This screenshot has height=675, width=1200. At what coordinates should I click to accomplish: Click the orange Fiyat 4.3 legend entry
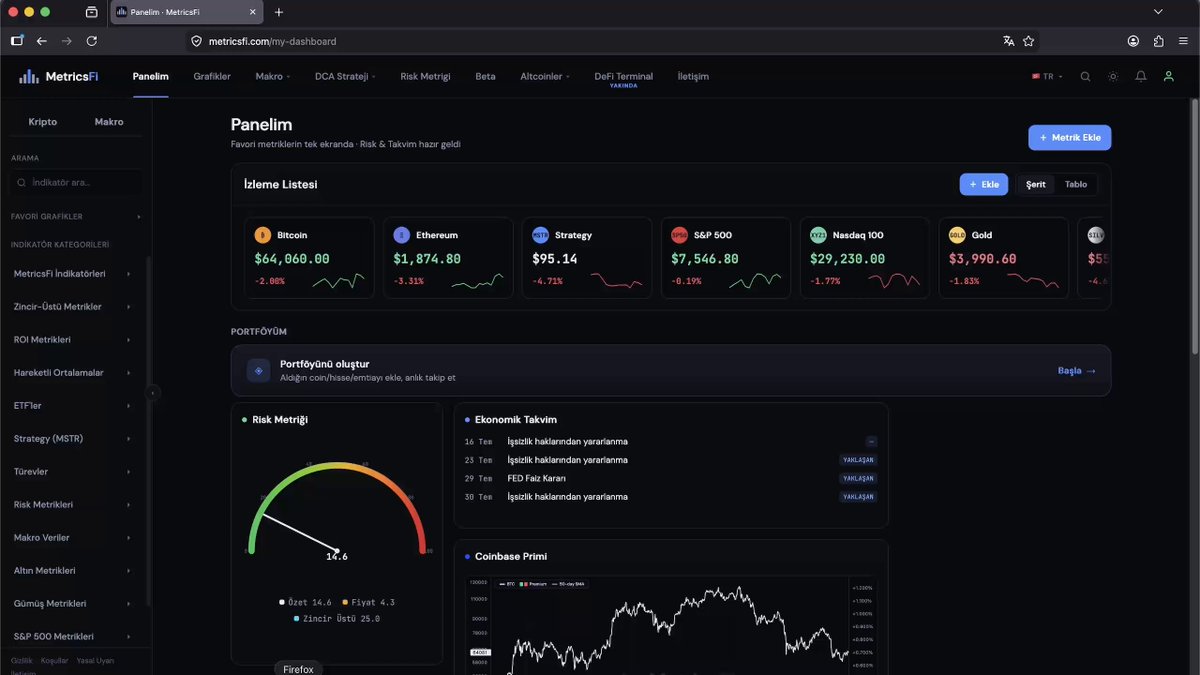pos(369,602)
